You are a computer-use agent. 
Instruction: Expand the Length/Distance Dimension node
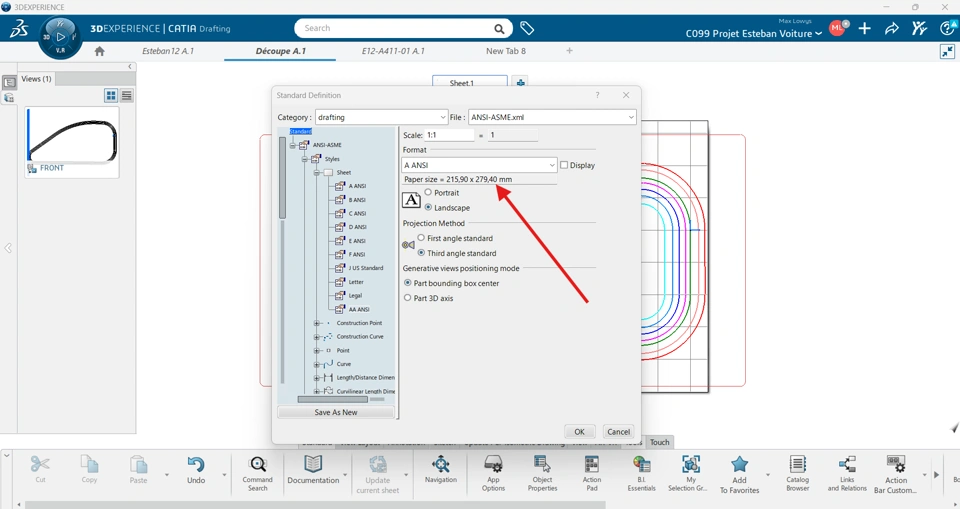point(317,378)
